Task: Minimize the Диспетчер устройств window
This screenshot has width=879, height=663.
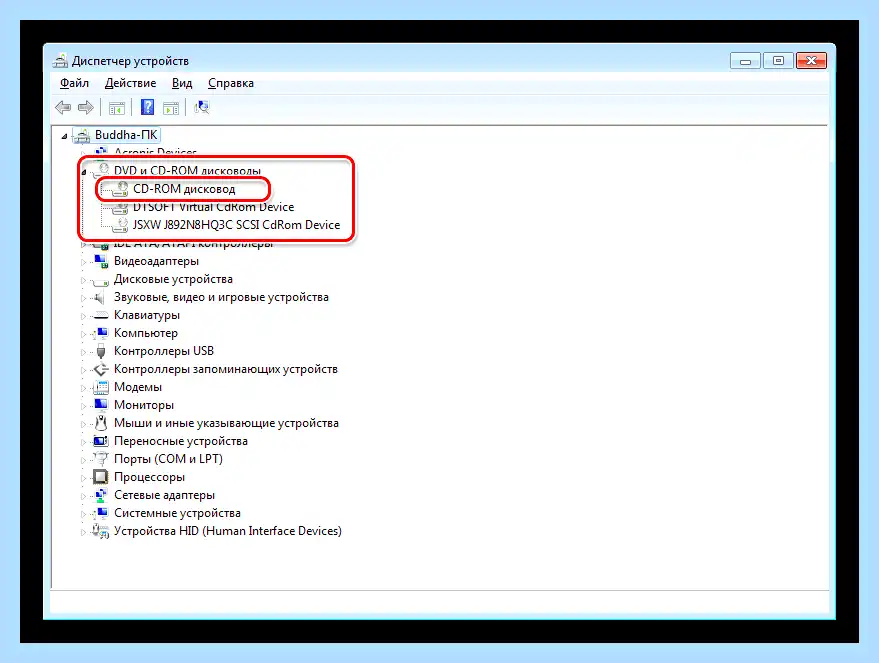Action: coord(745,60)
